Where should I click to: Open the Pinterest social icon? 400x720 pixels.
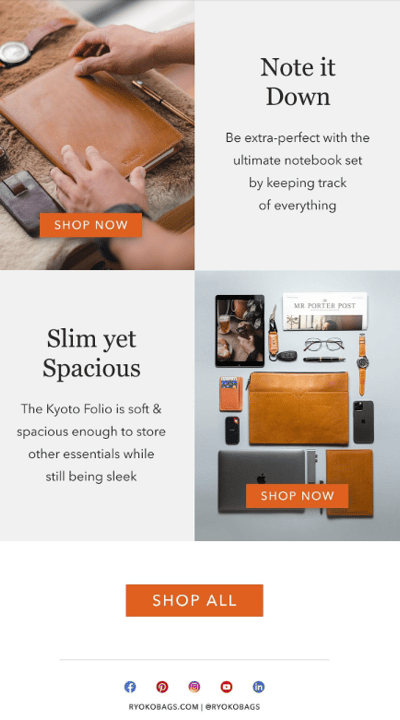tap(162, 686)
